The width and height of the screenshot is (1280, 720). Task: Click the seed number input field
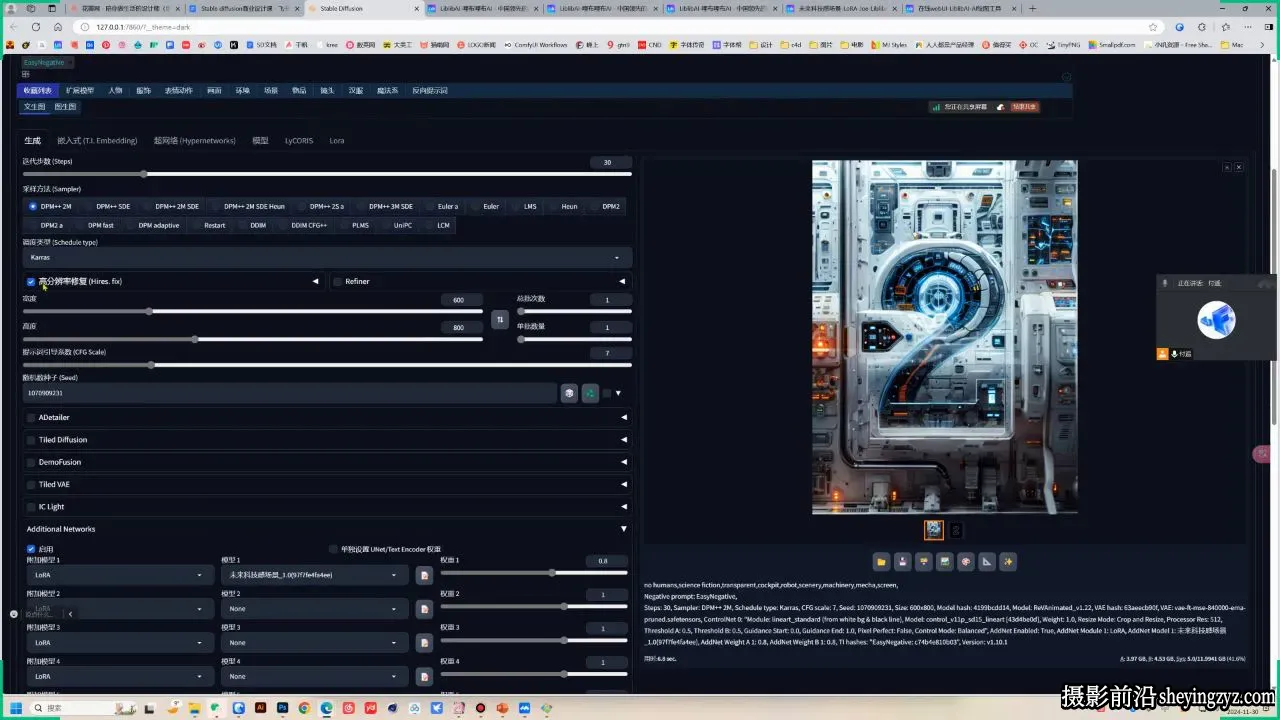[289, 393]
